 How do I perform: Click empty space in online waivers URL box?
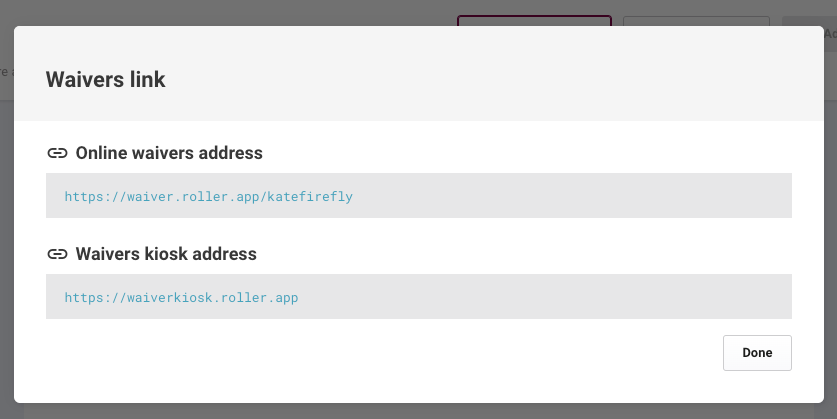(571, 195)
